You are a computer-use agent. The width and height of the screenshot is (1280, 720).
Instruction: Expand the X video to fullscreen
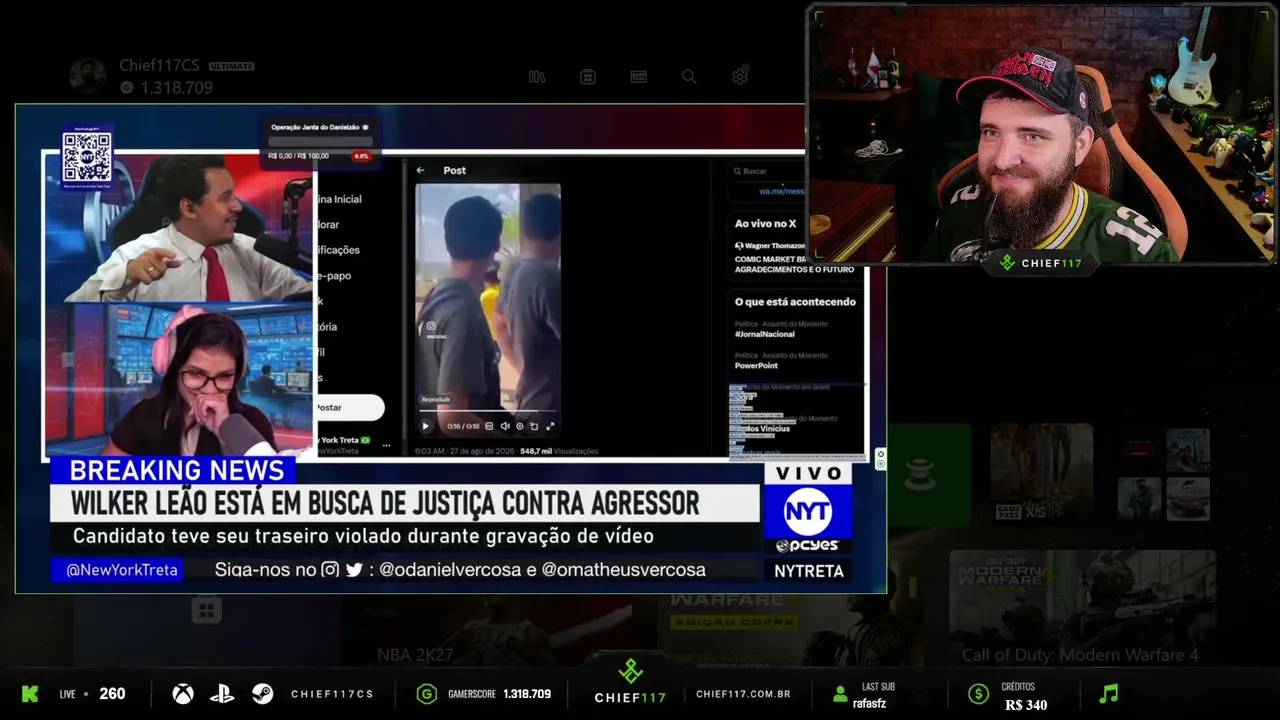pos(550,426)
